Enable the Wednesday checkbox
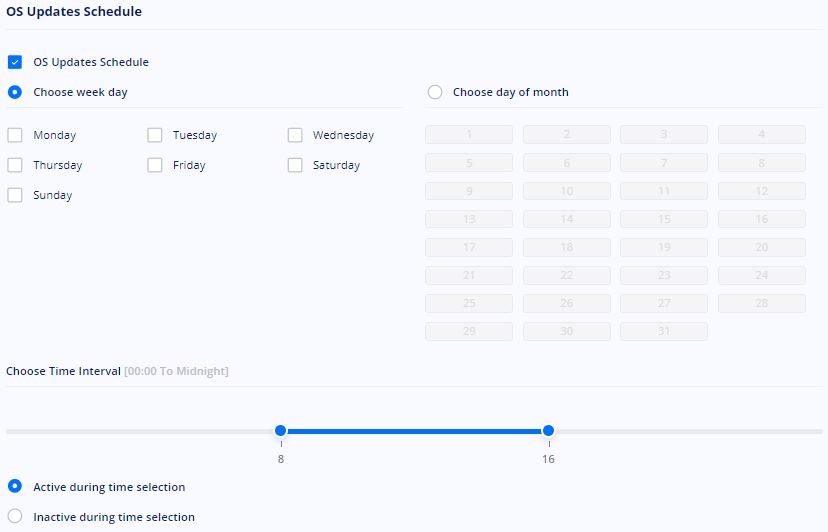828x532 pixels. click(x=295, y=135)
